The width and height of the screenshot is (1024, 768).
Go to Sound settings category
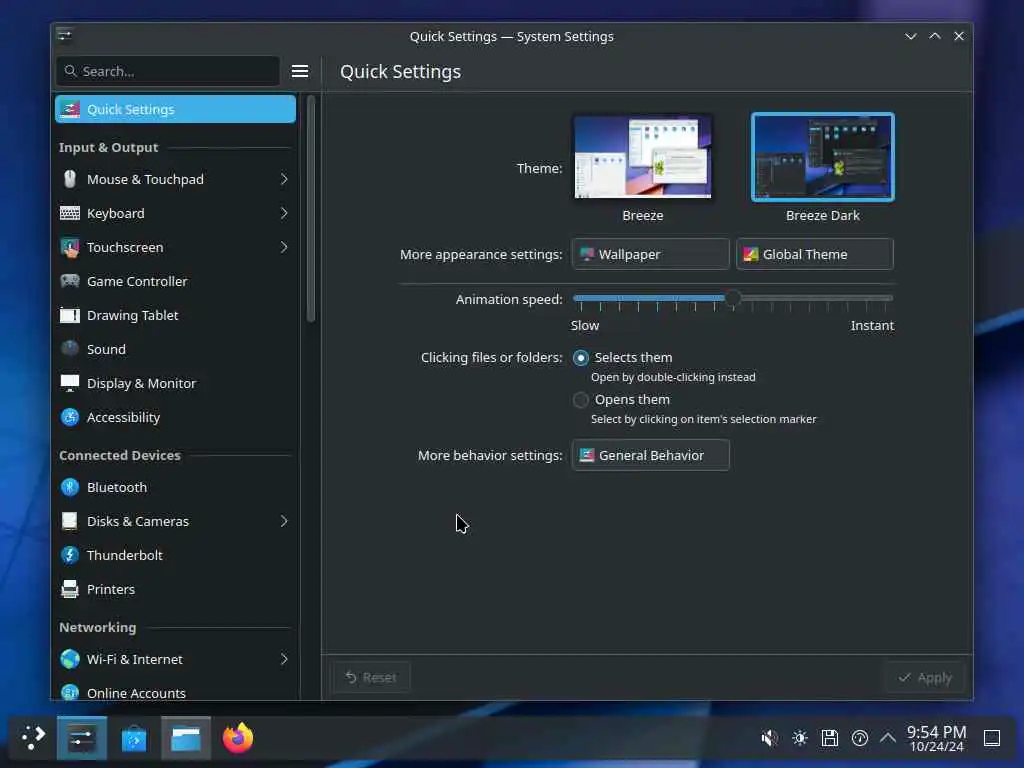click(x=175, y=349)
